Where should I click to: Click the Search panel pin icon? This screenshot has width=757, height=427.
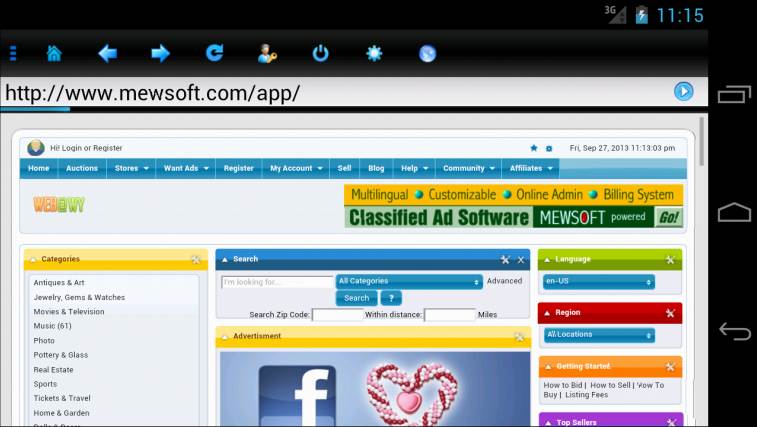(505, 260)
